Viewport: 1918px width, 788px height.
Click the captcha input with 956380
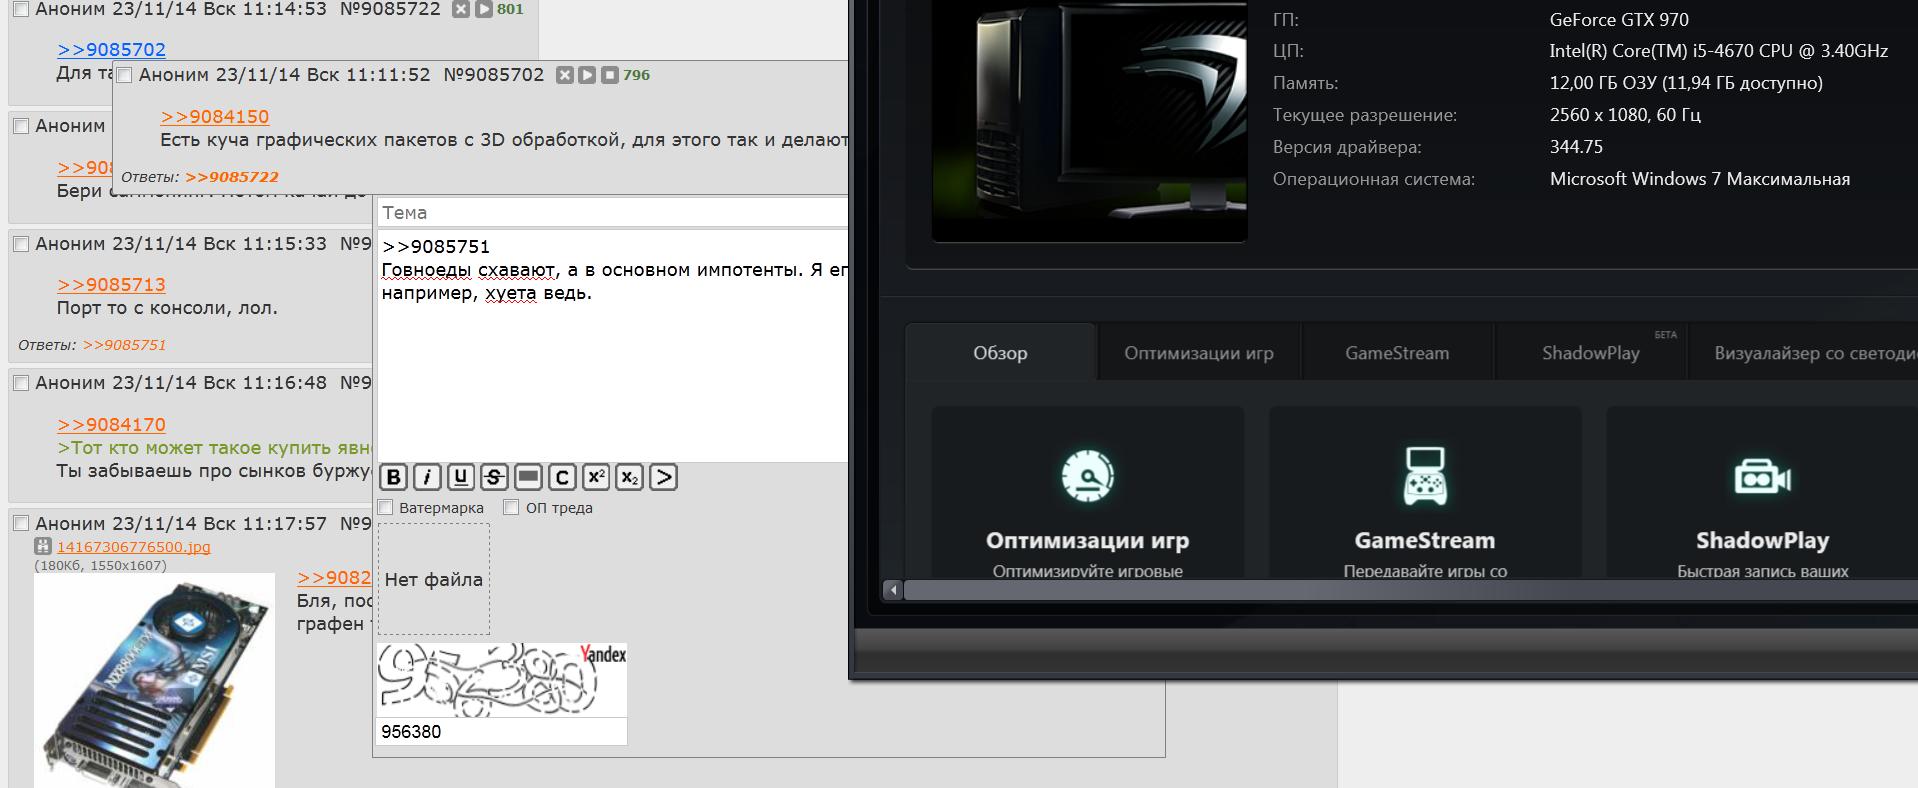[x=501, y=731]
